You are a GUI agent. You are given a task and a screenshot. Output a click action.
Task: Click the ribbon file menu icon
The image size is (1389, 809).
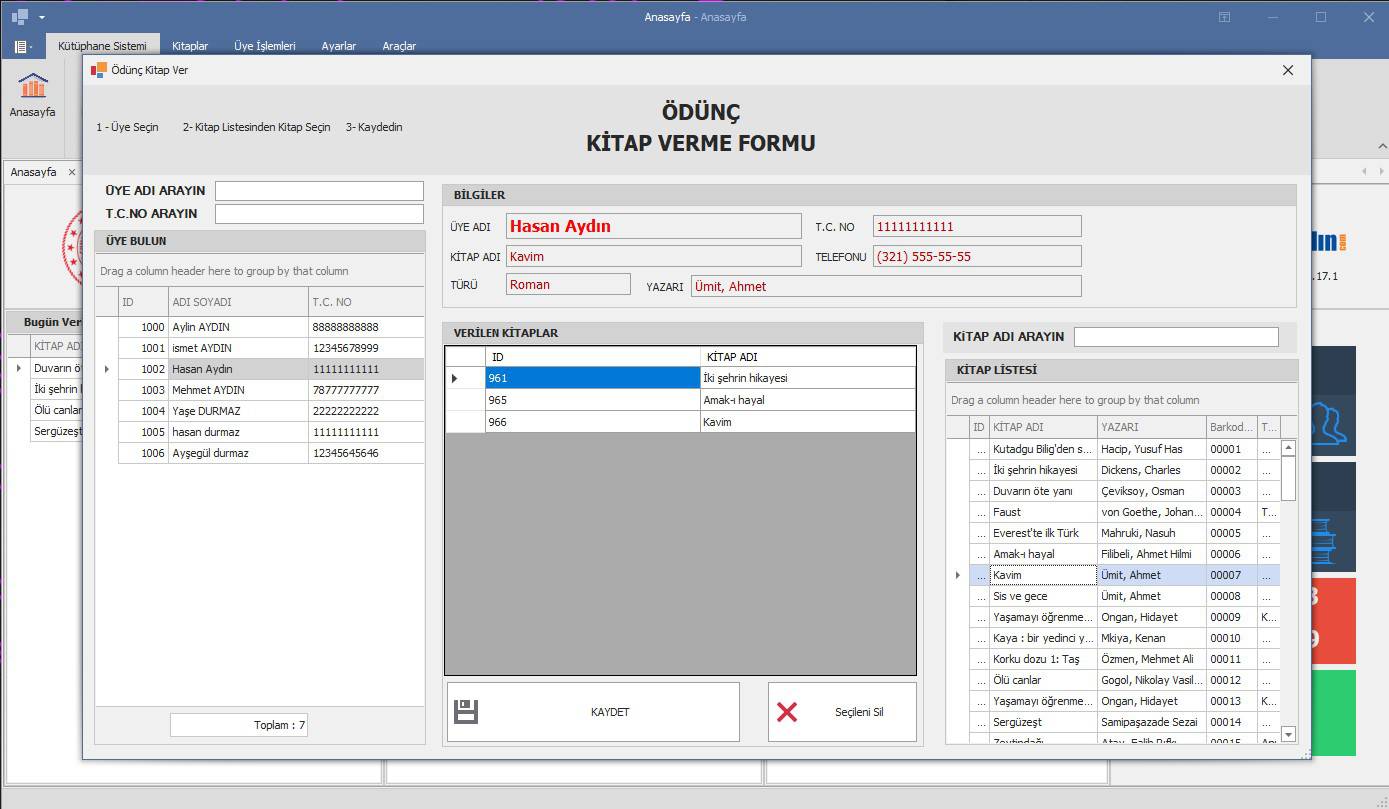[22, 46]
